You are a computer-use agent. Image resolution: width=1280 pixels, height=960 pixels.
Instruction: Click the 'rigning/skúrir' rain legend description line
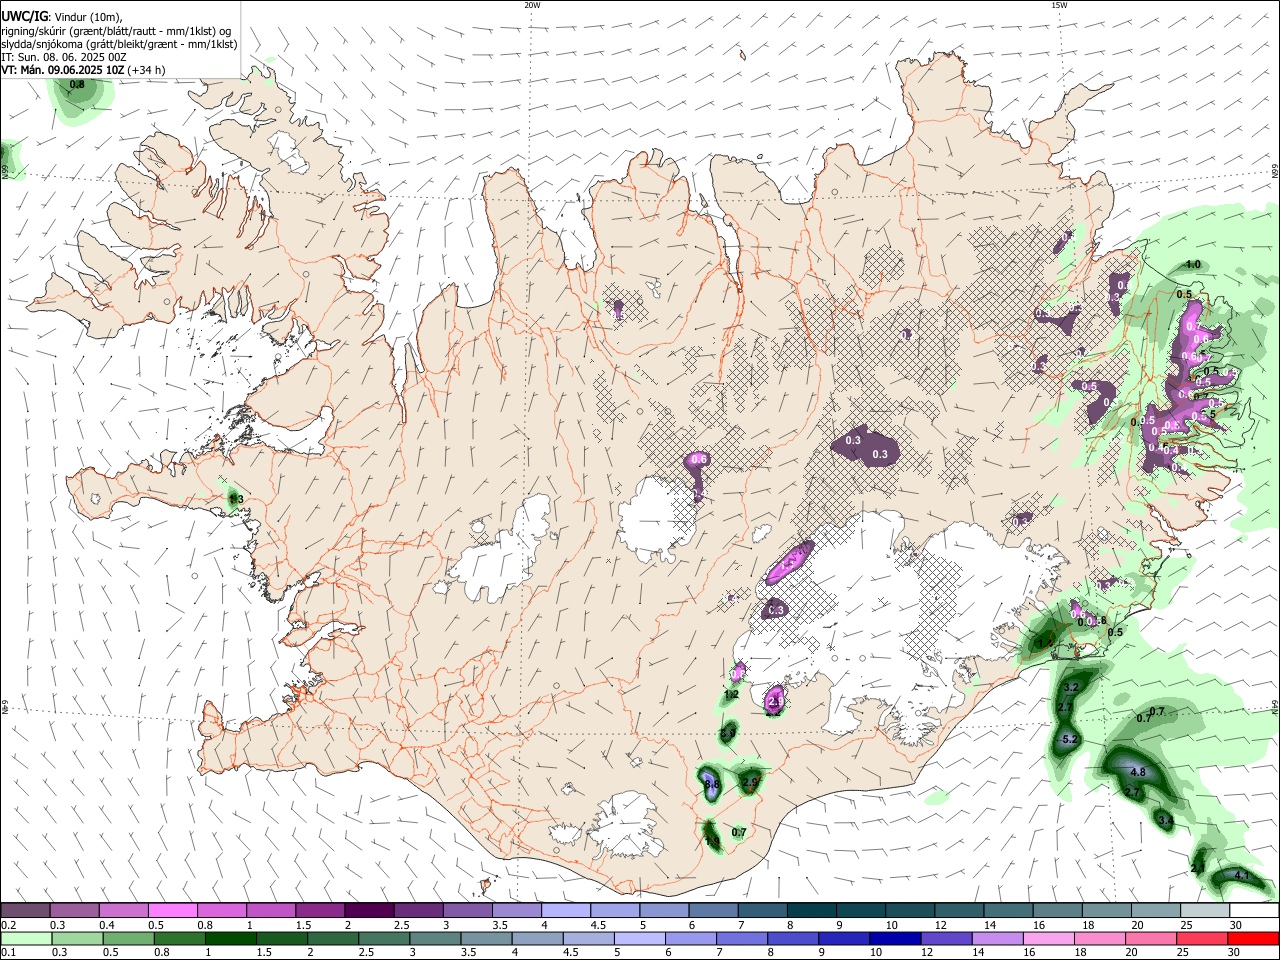click(x=116, y=30)
